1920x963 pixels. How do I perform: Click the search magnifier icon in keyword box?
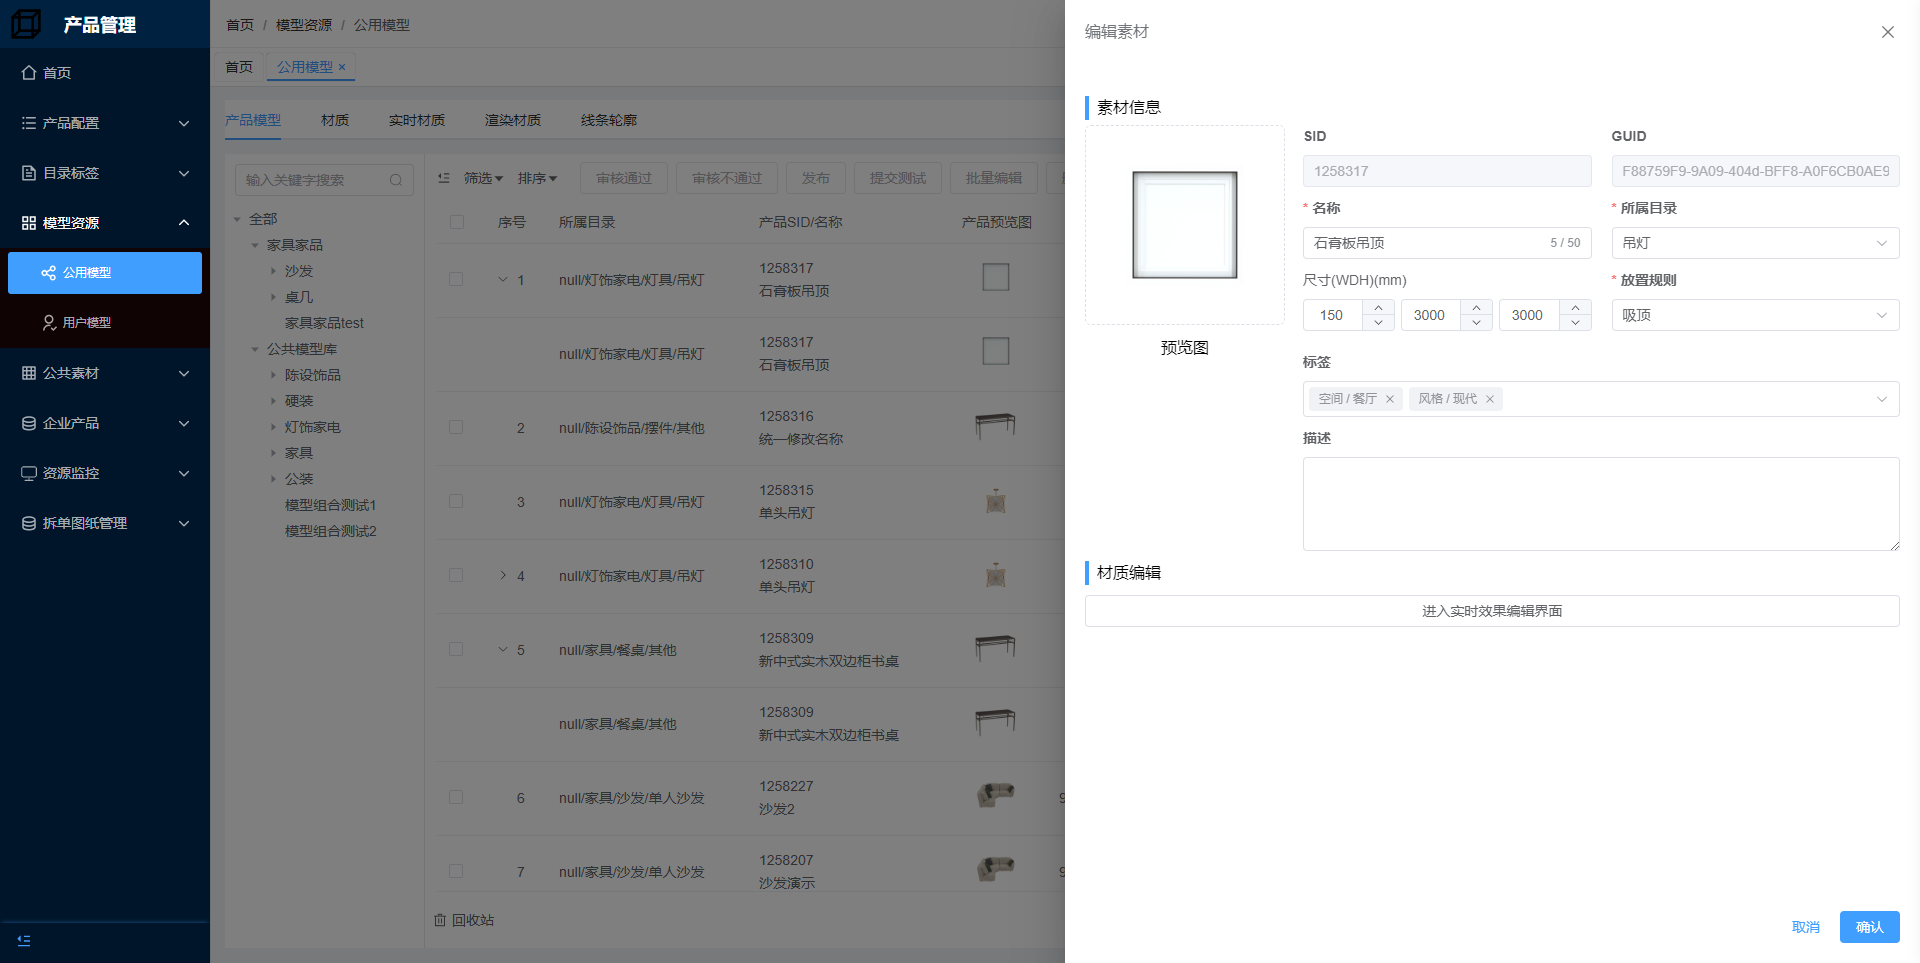tap(396, 180)
